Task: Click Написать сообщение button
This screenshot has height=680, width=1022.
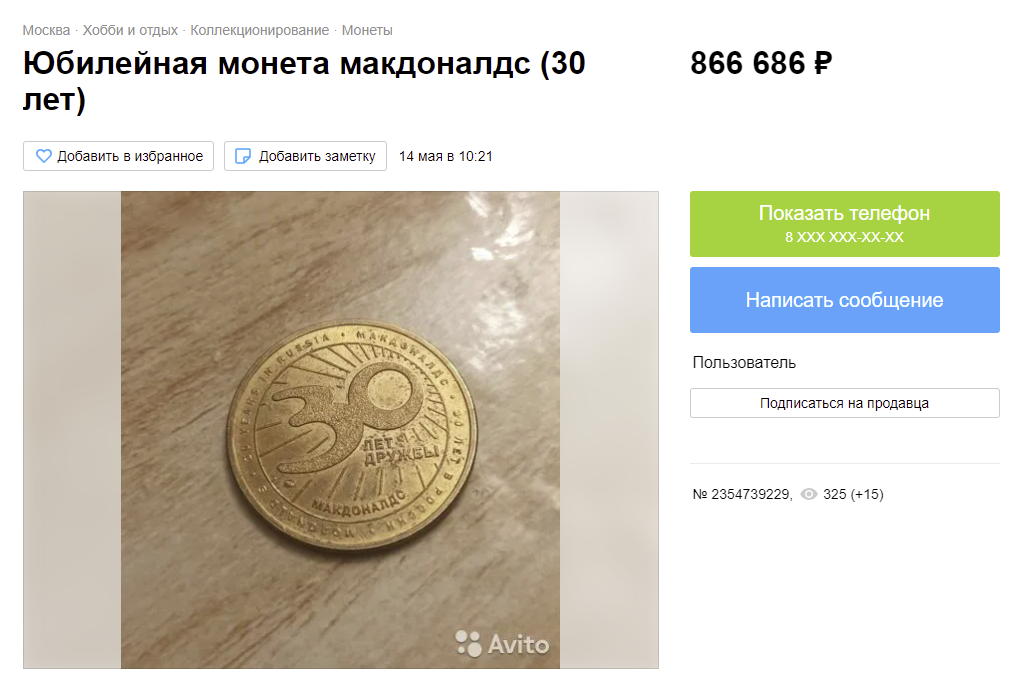Action: 845,300
